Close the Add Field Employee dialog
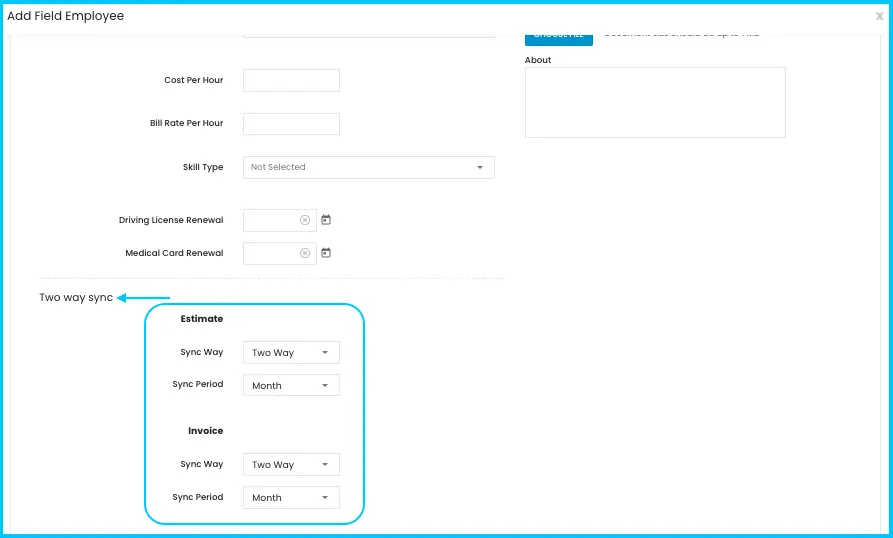Viewport: 893px width, 538px height. 879,16
